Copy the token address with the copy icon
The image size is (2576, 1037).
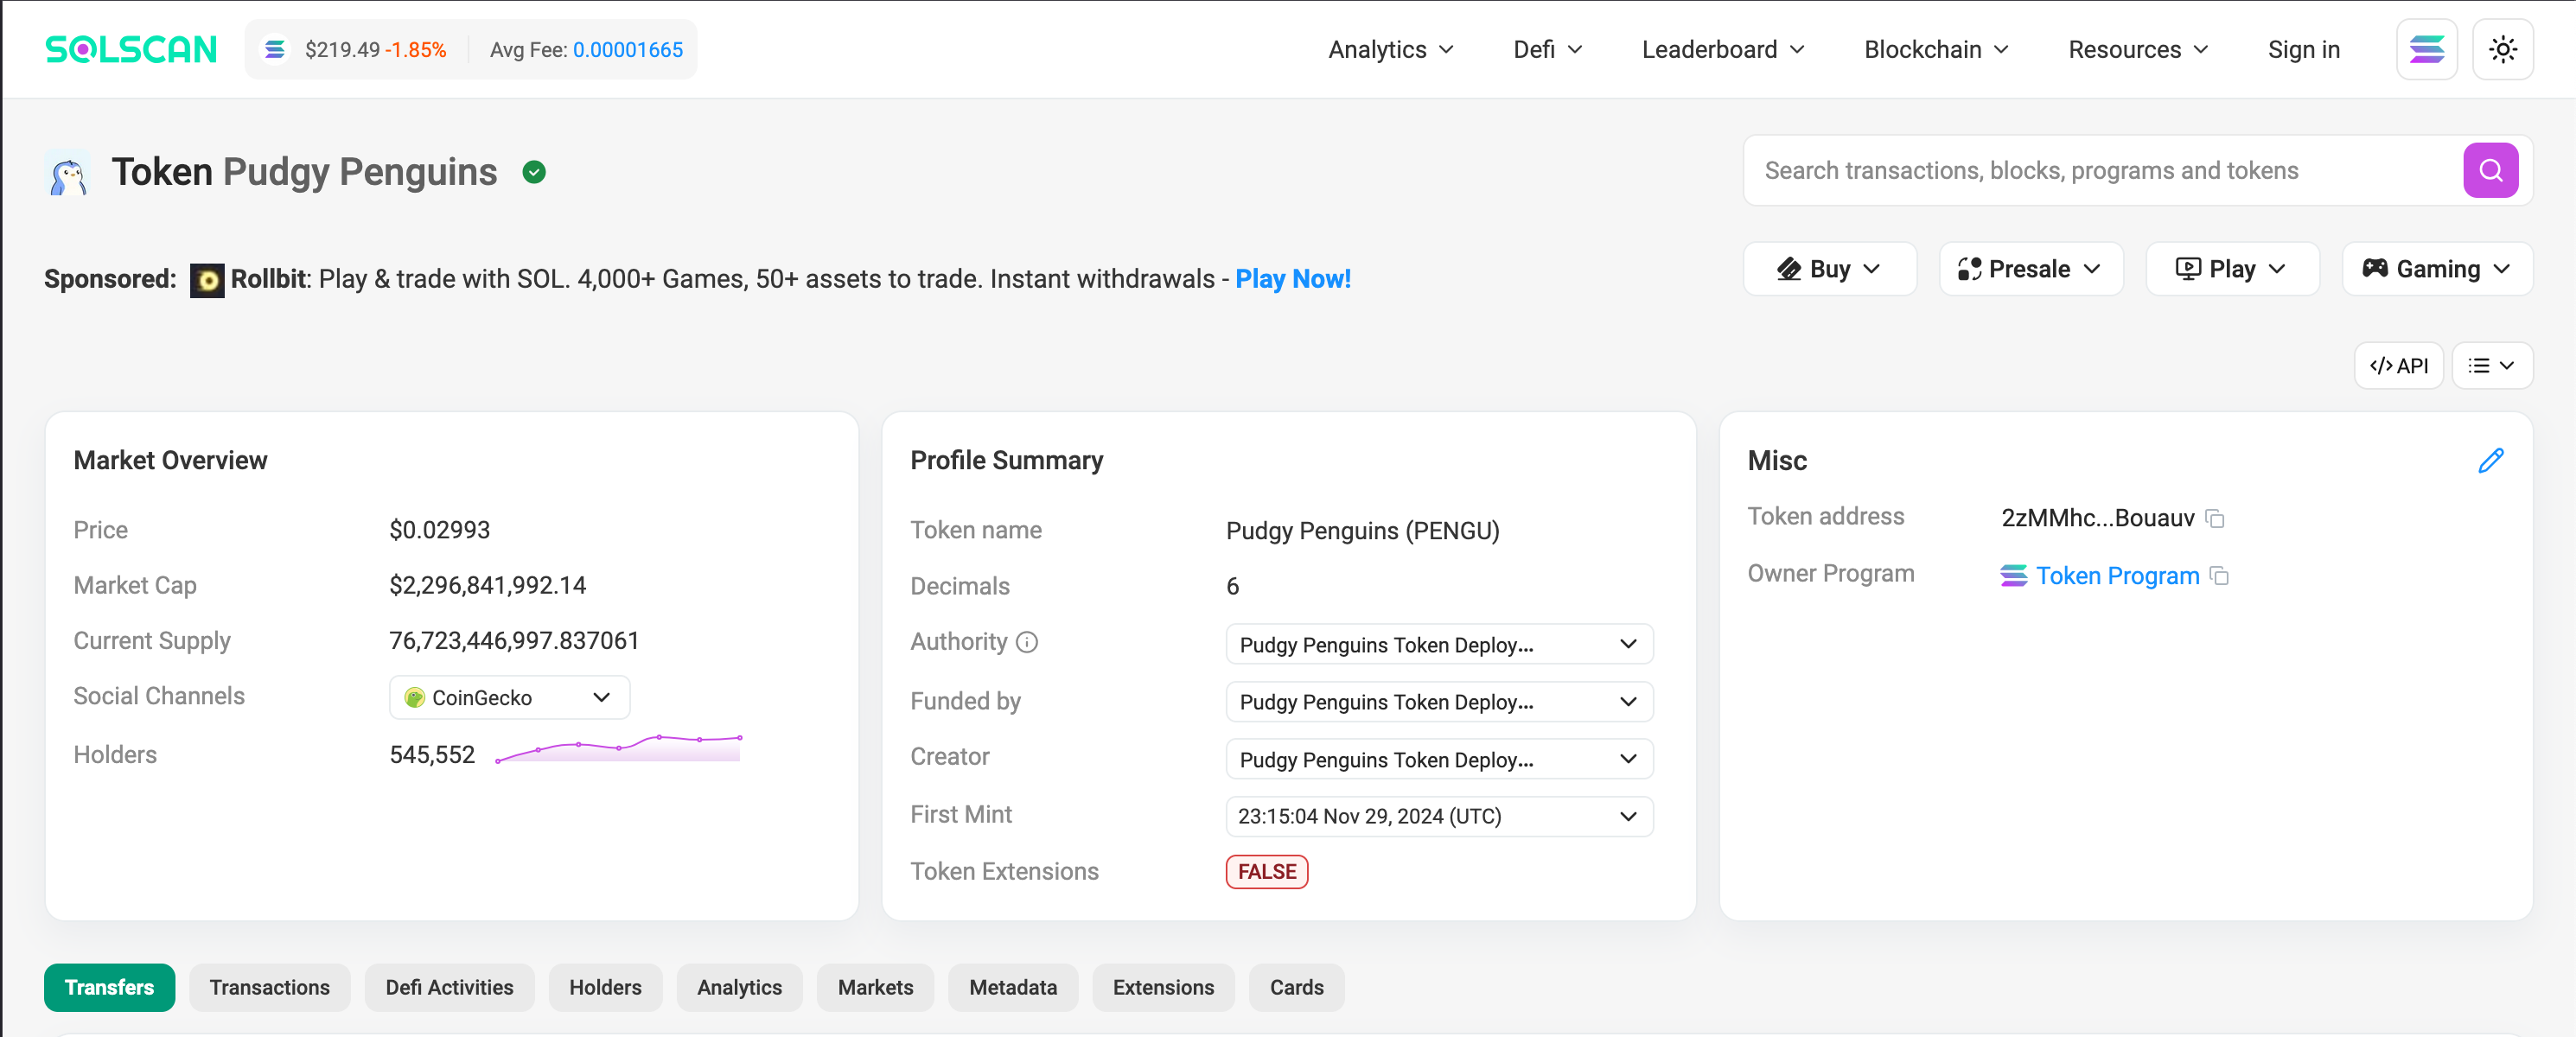(2215, 519)
